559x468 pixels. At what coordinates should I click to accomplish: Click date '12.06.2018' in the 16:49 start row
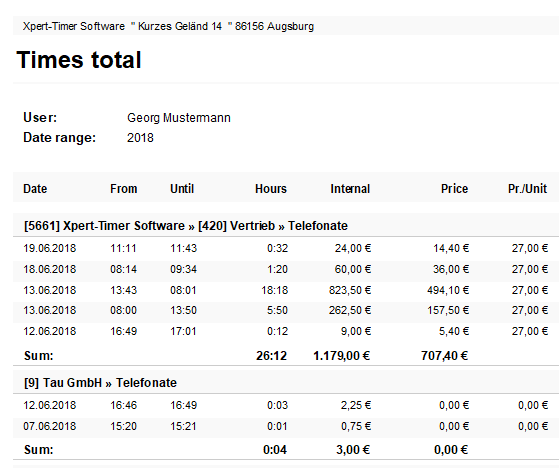(50, 331)
